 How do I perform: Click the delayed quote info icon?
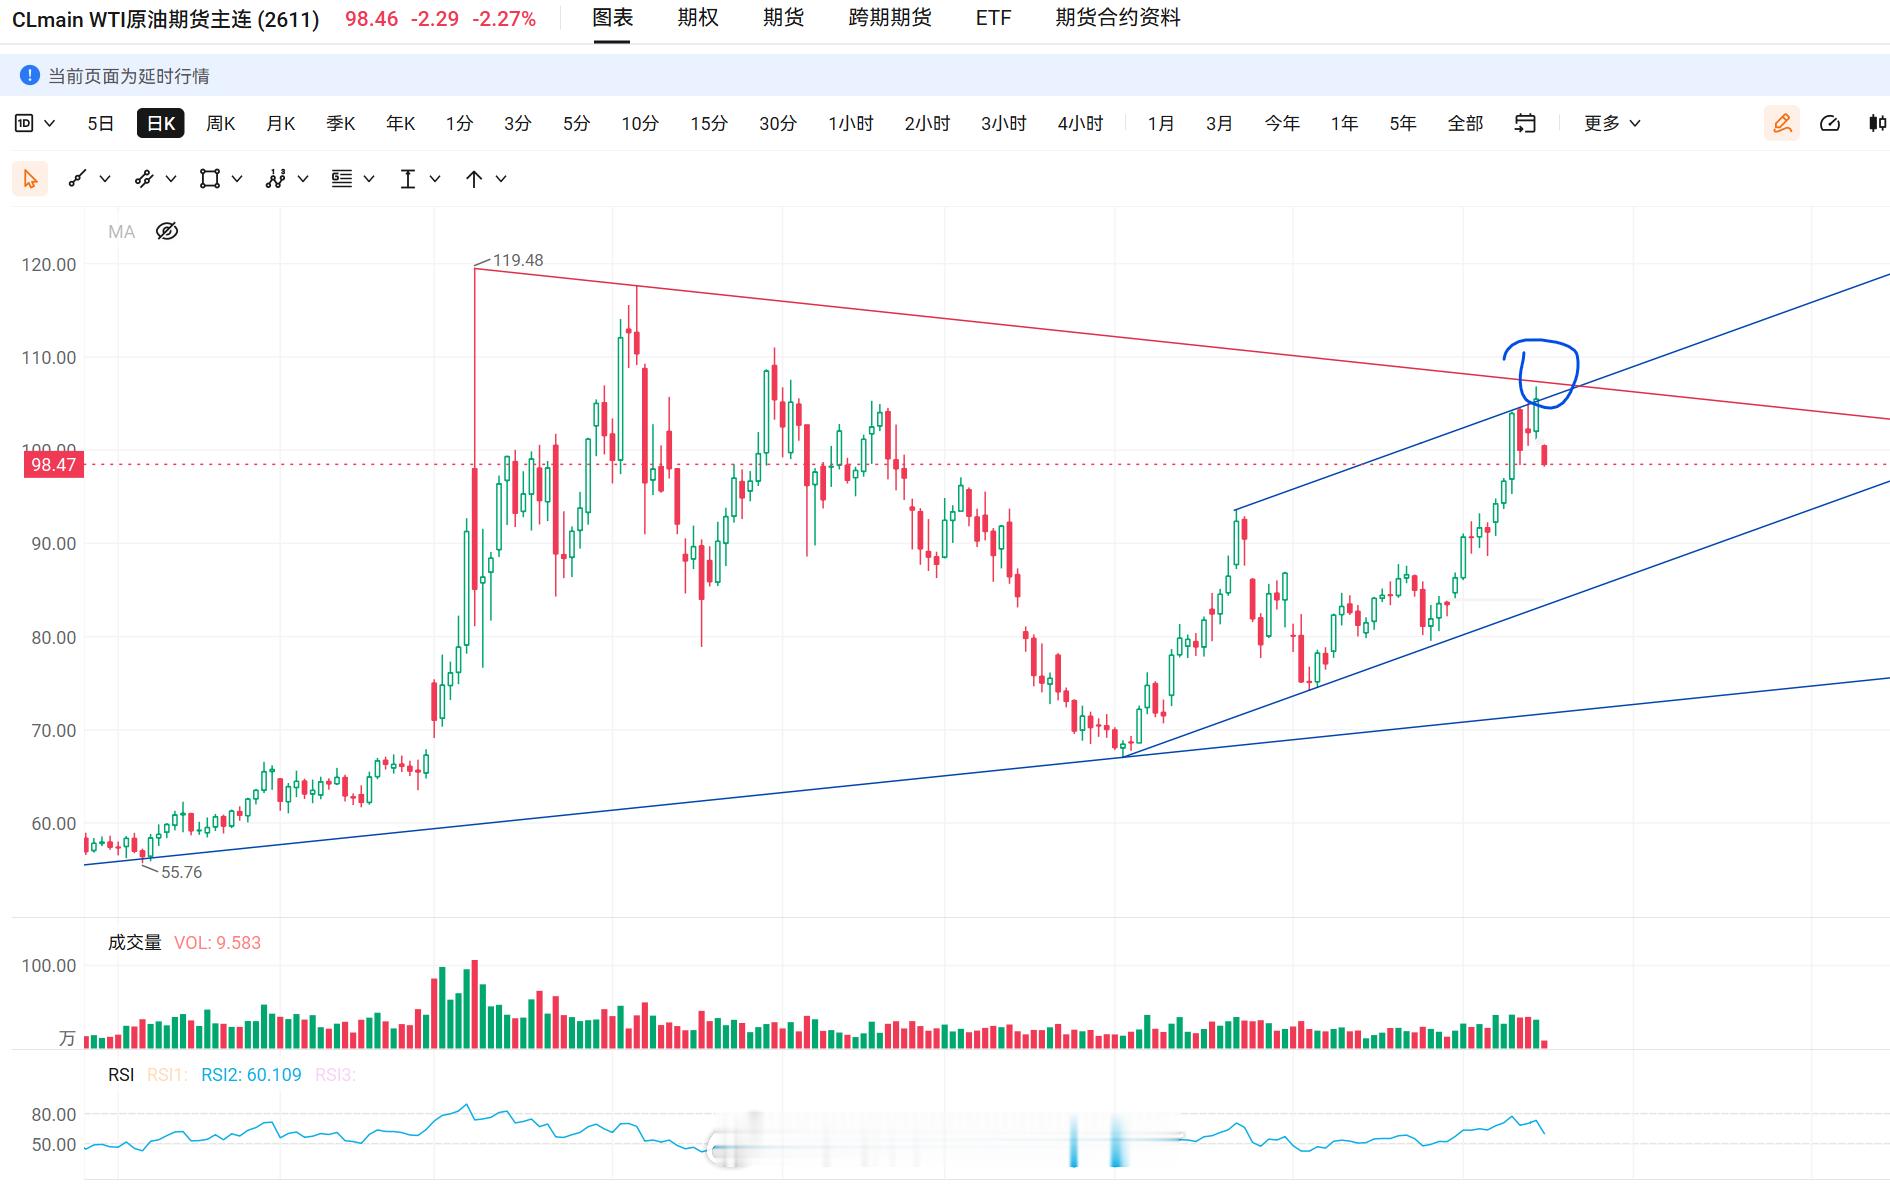pyautogui.click(x=30, y=75)
